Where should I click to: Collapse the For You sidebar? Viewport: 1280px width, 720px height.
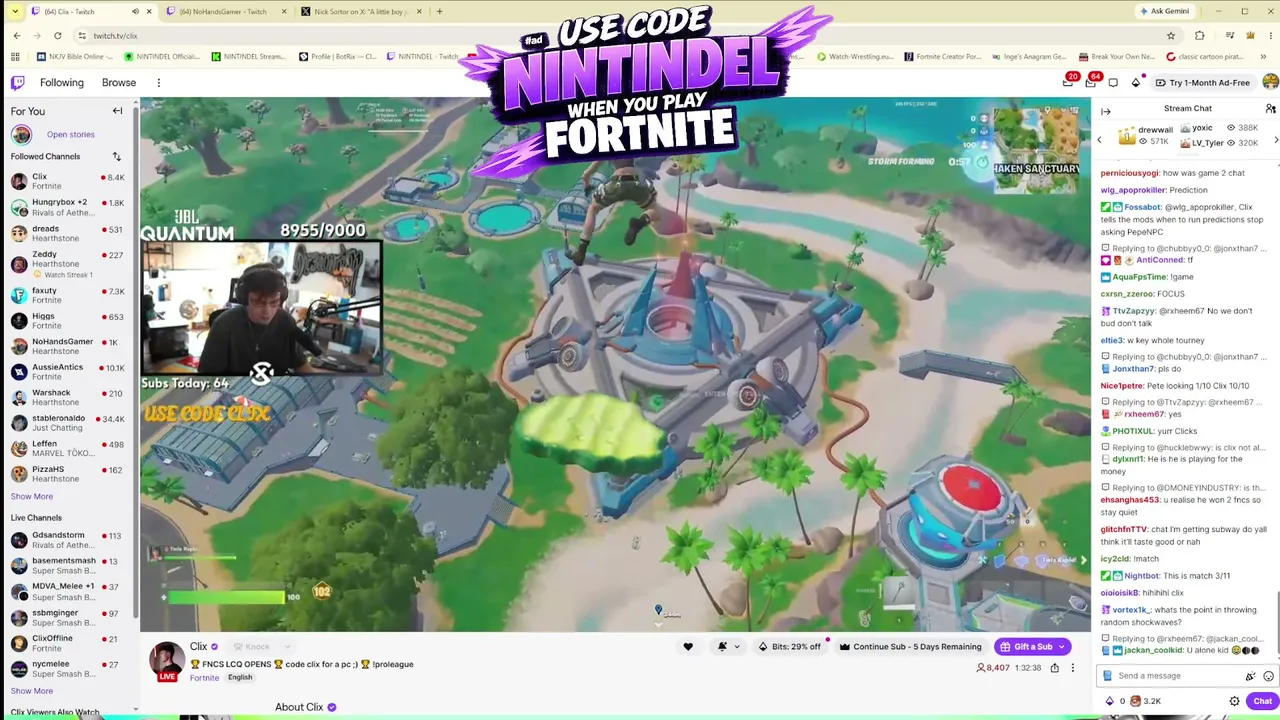pyautogui.click(x=117, y=111)
